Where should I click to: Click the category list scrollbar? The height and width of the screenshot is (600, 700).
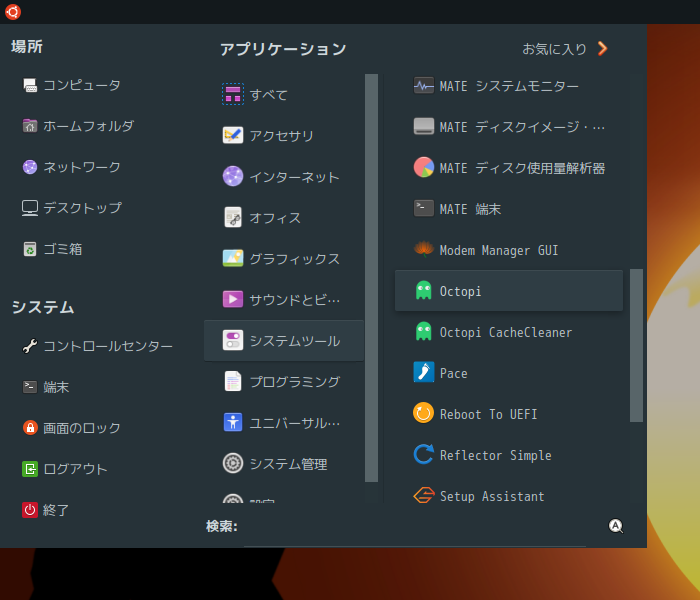tap(371, 278)
